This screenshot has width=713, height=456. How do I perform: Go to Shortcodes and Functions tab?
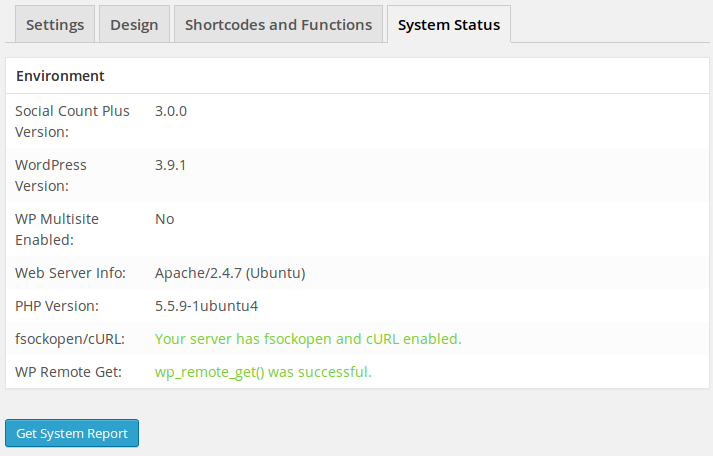(x=278, y=25)
